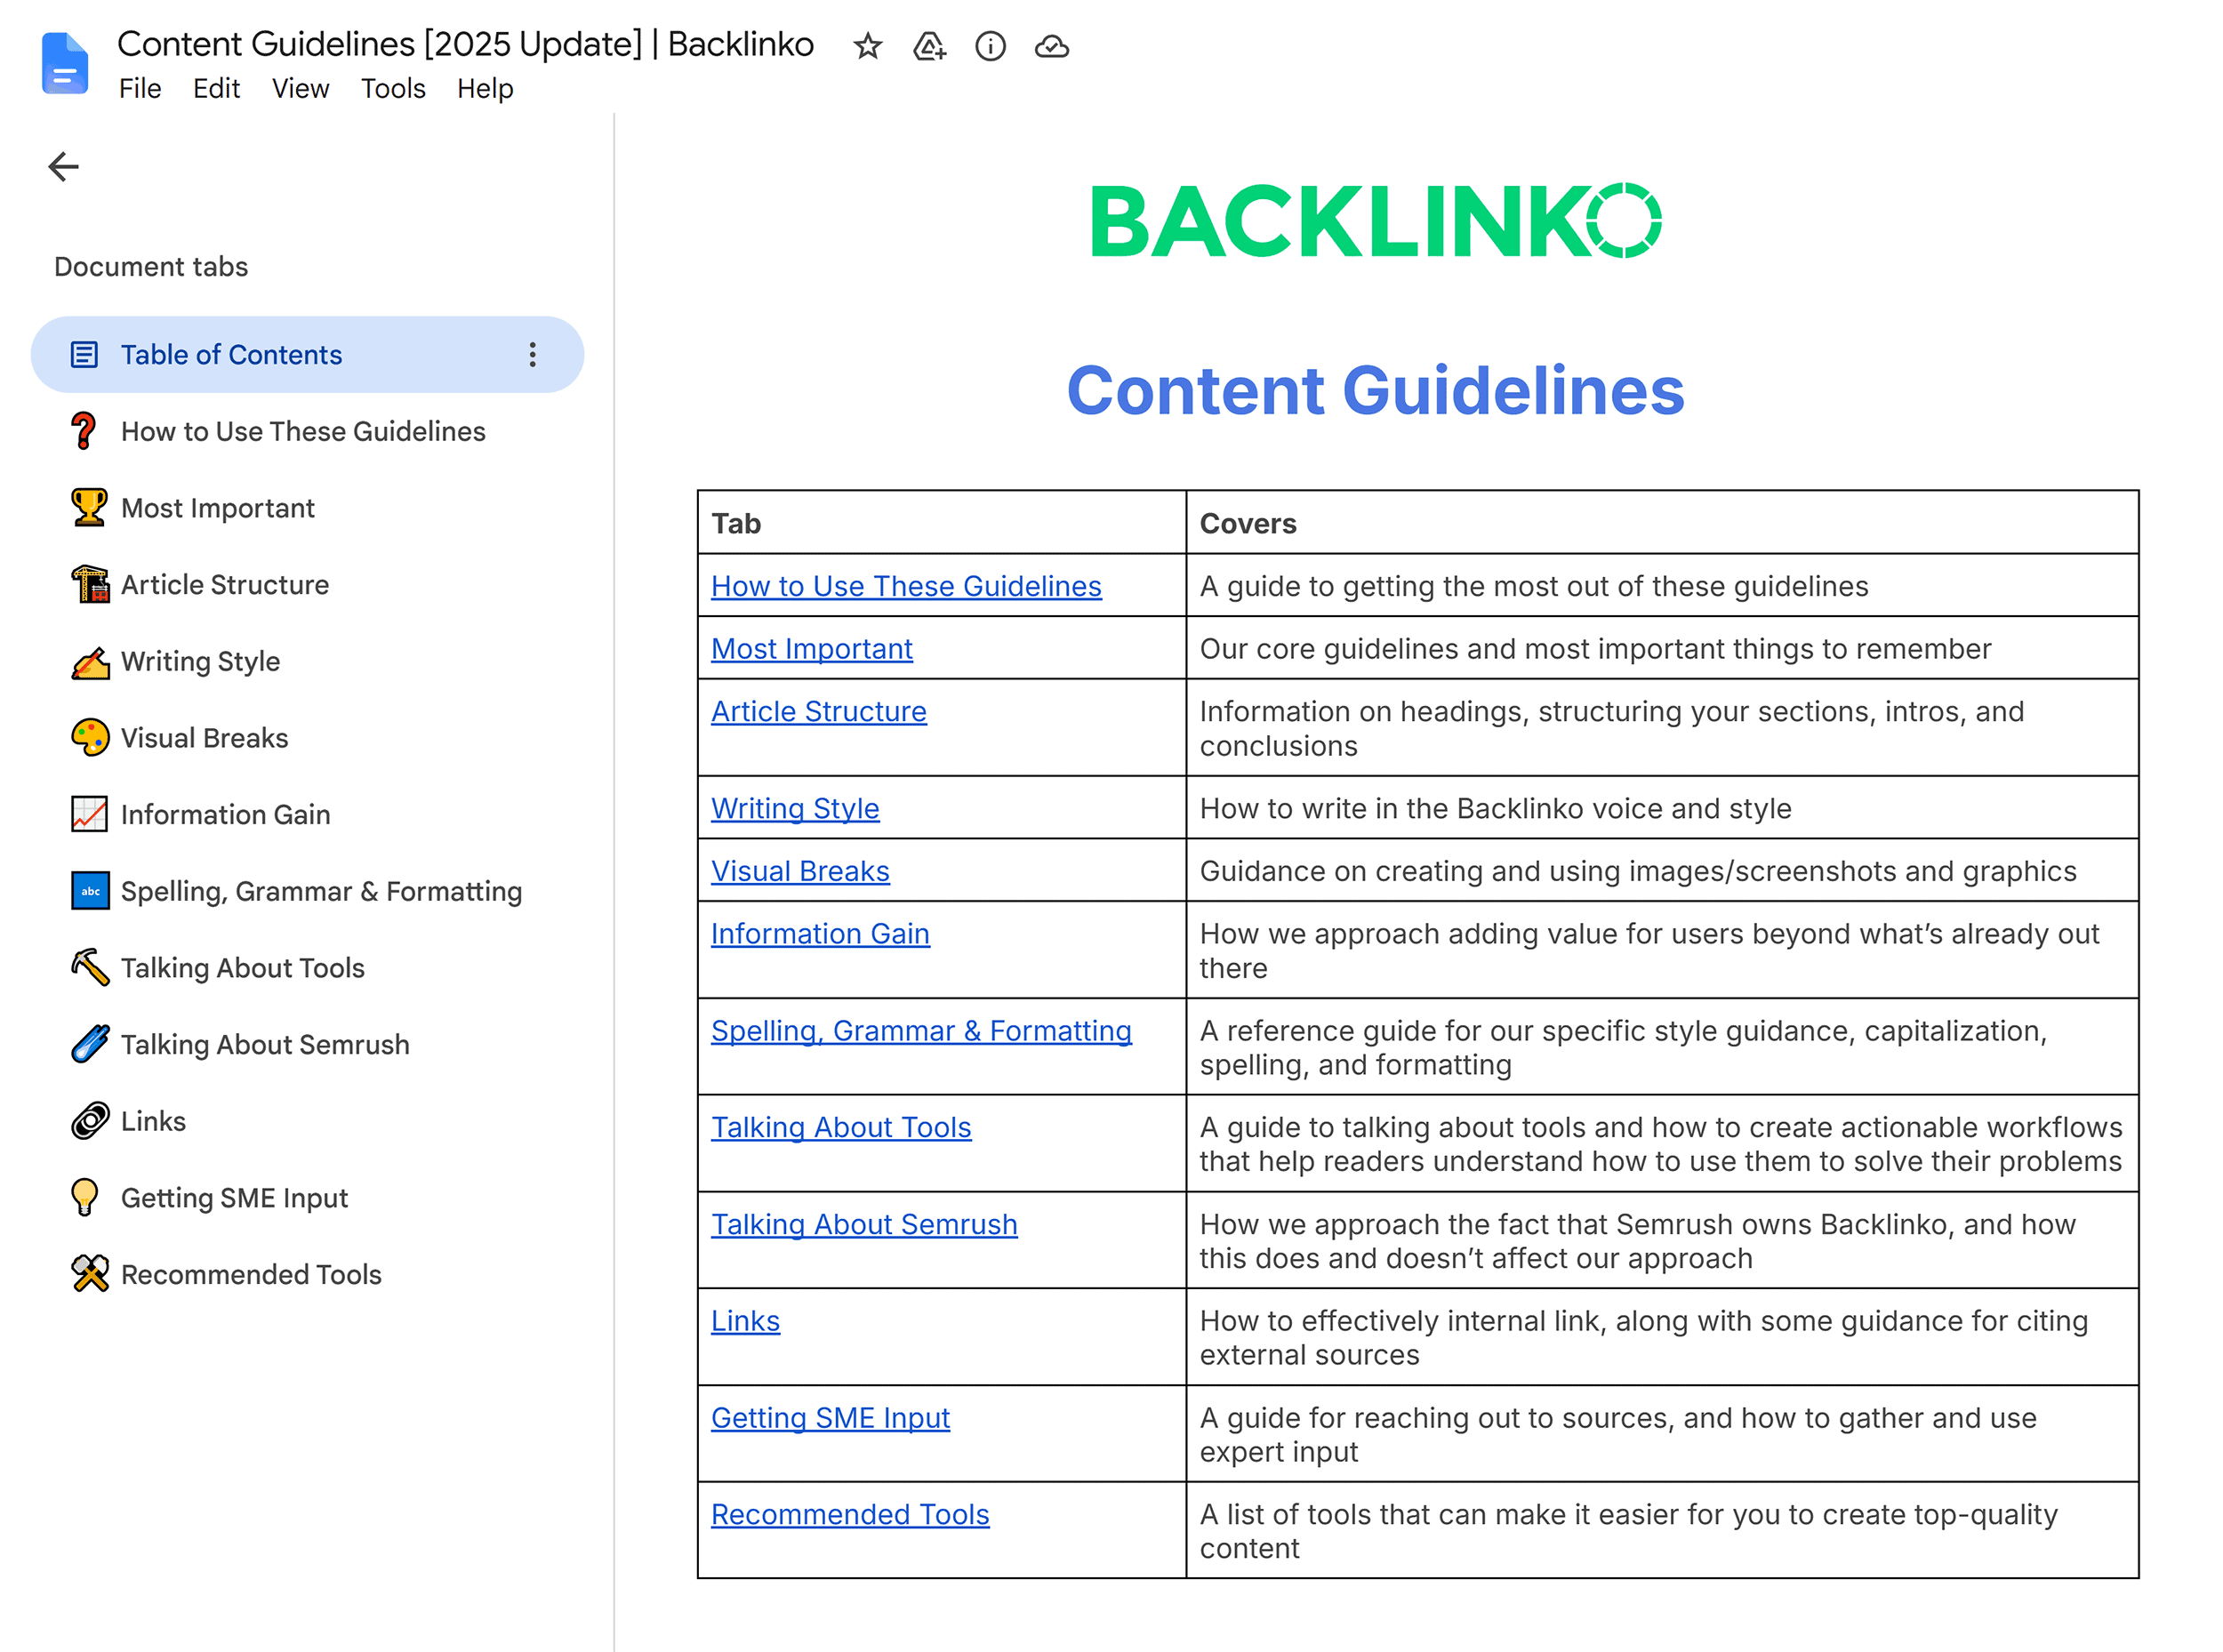Click the Google Docs home icon

[x=65, y=63]
